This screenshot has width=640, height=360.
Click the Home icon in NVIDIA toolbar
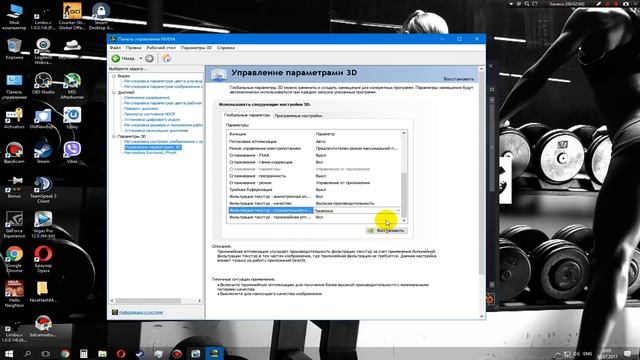[x=167, y=58]
